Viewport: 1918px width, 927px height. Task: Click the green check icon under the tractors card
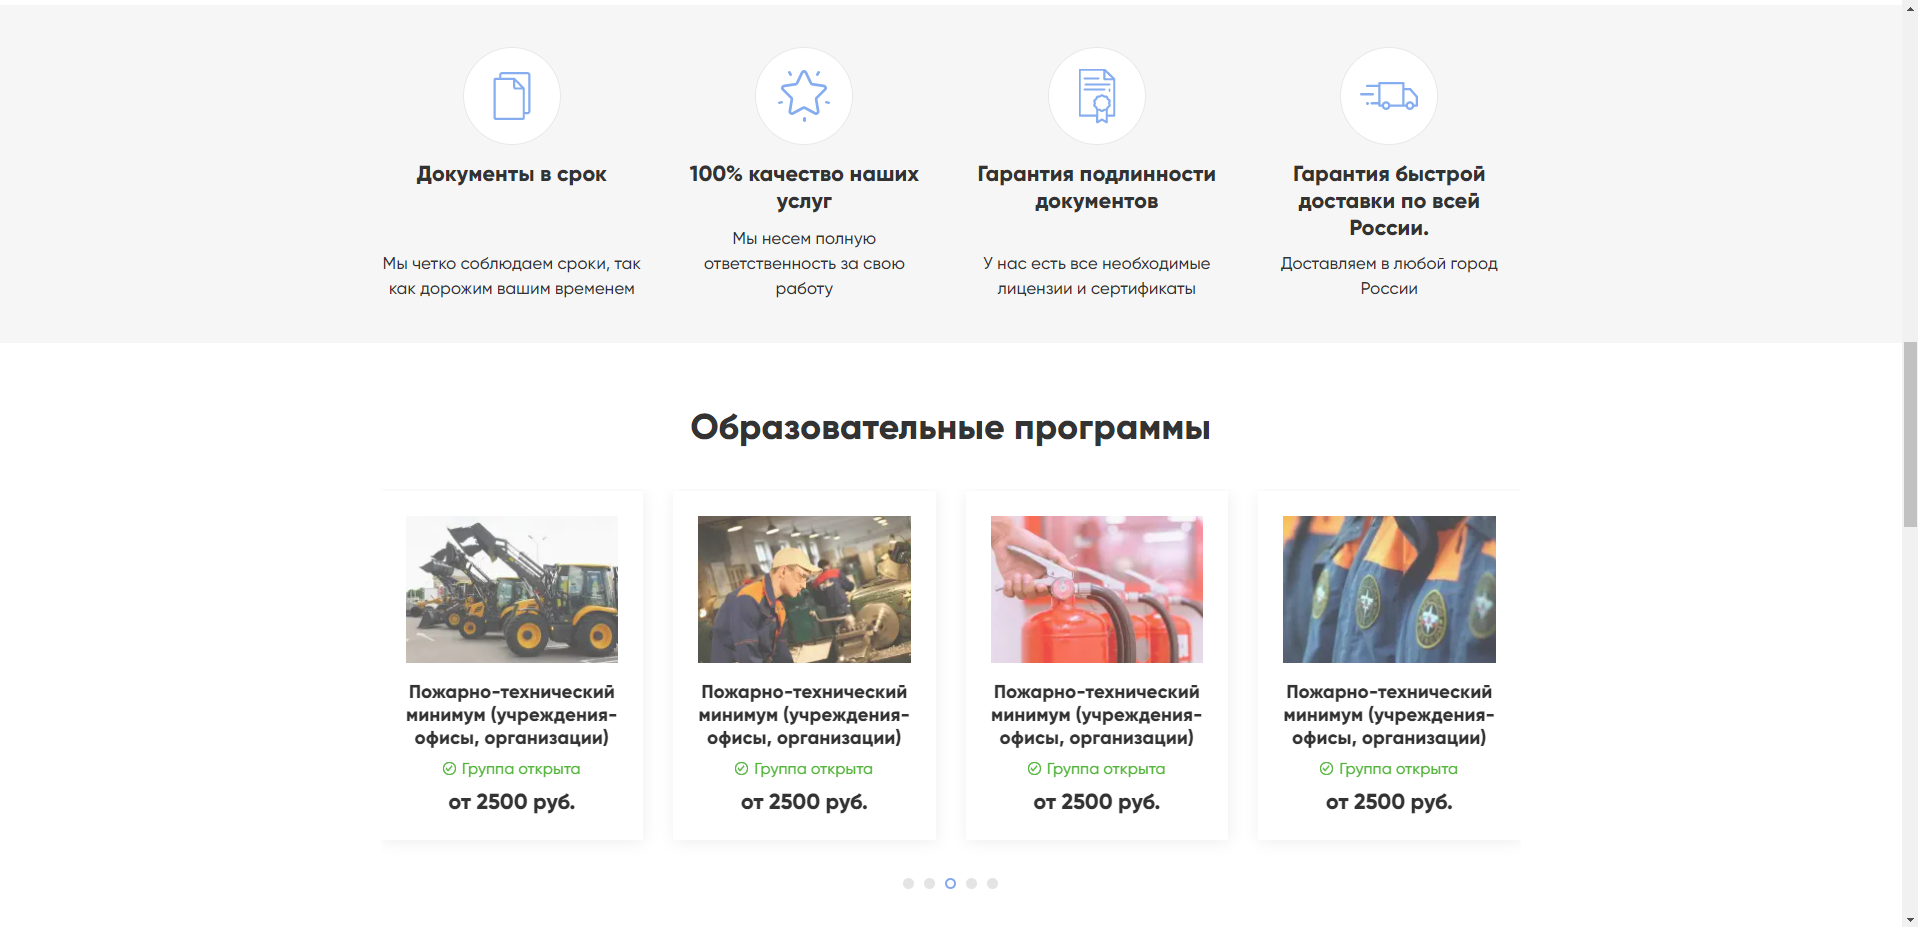click(449, 769)
